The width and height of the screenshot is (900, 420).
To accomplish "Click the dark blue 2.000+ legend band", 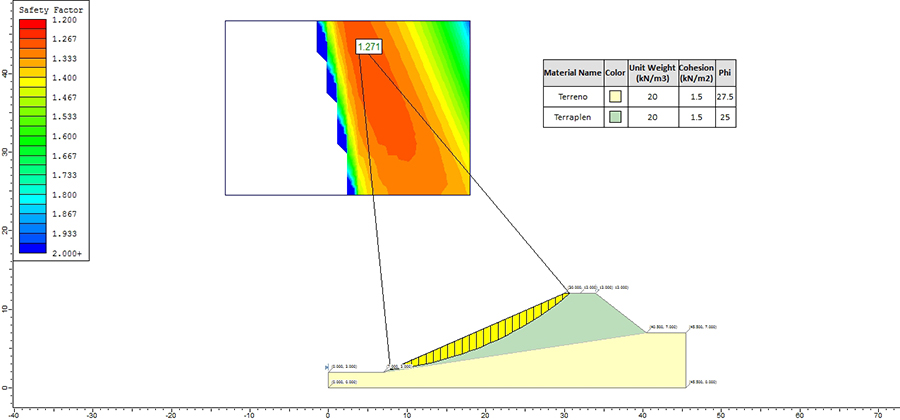I will (32, 248).
